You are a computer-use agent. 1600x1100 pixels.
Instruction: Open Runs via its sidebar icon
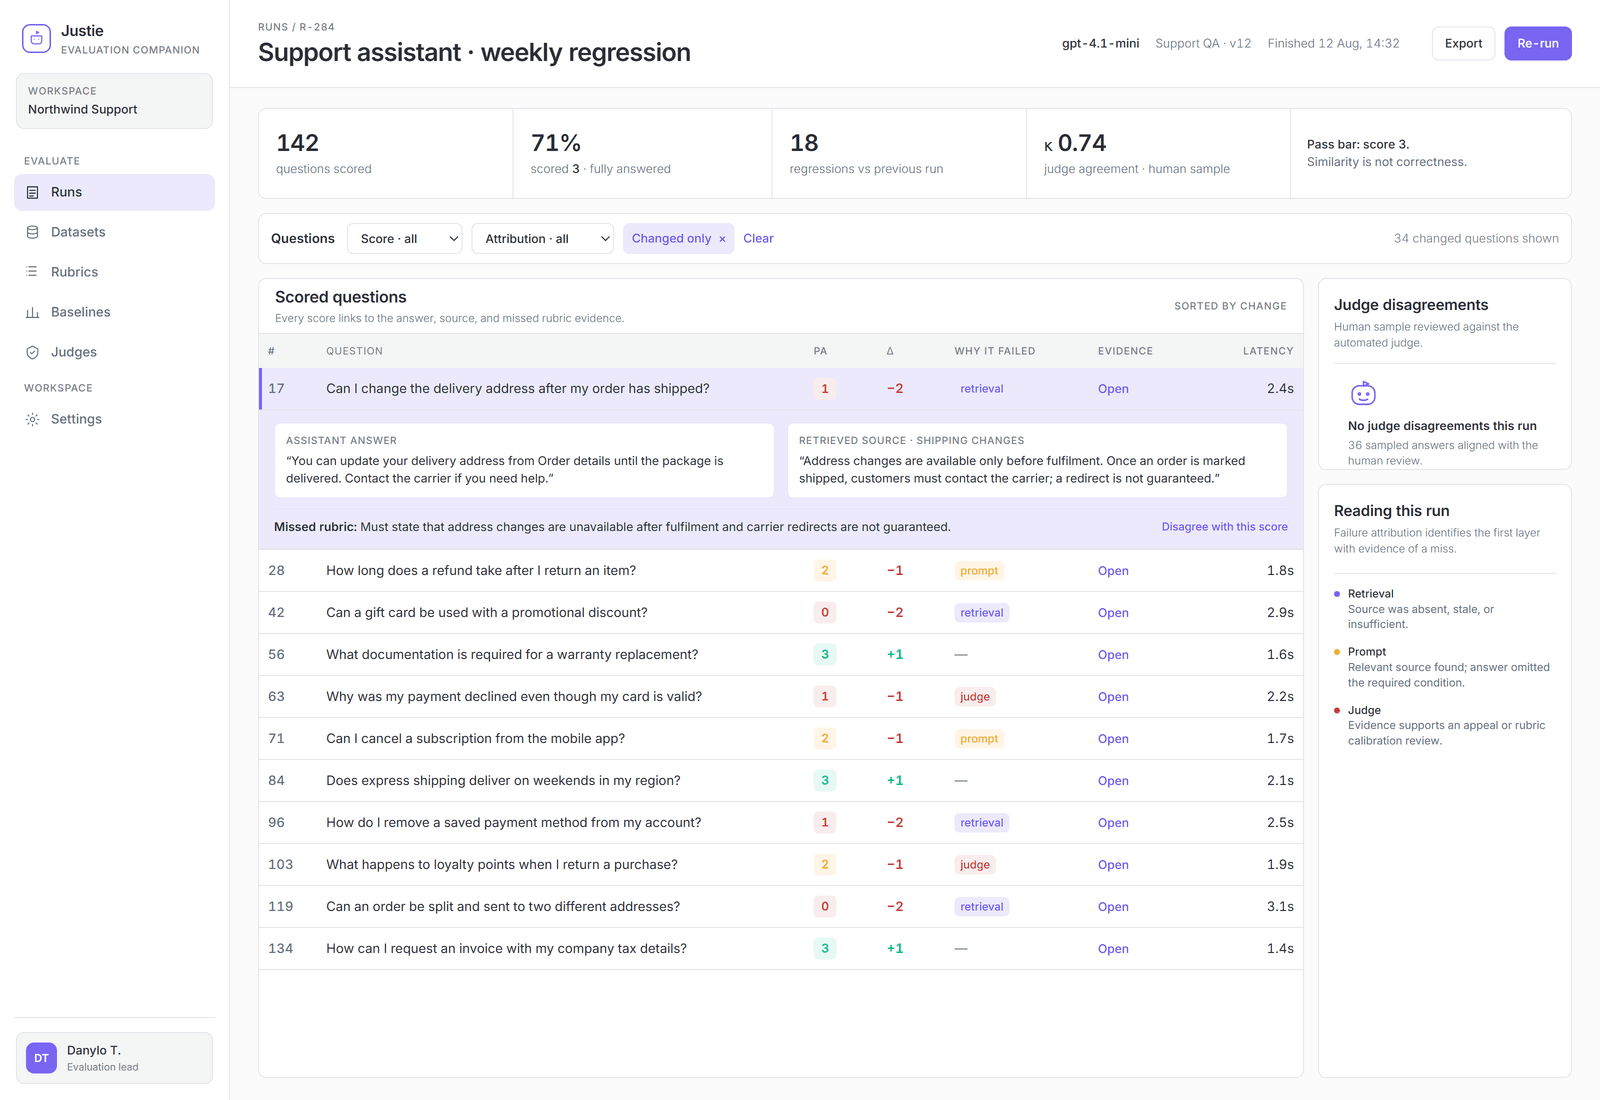[32, 192]
